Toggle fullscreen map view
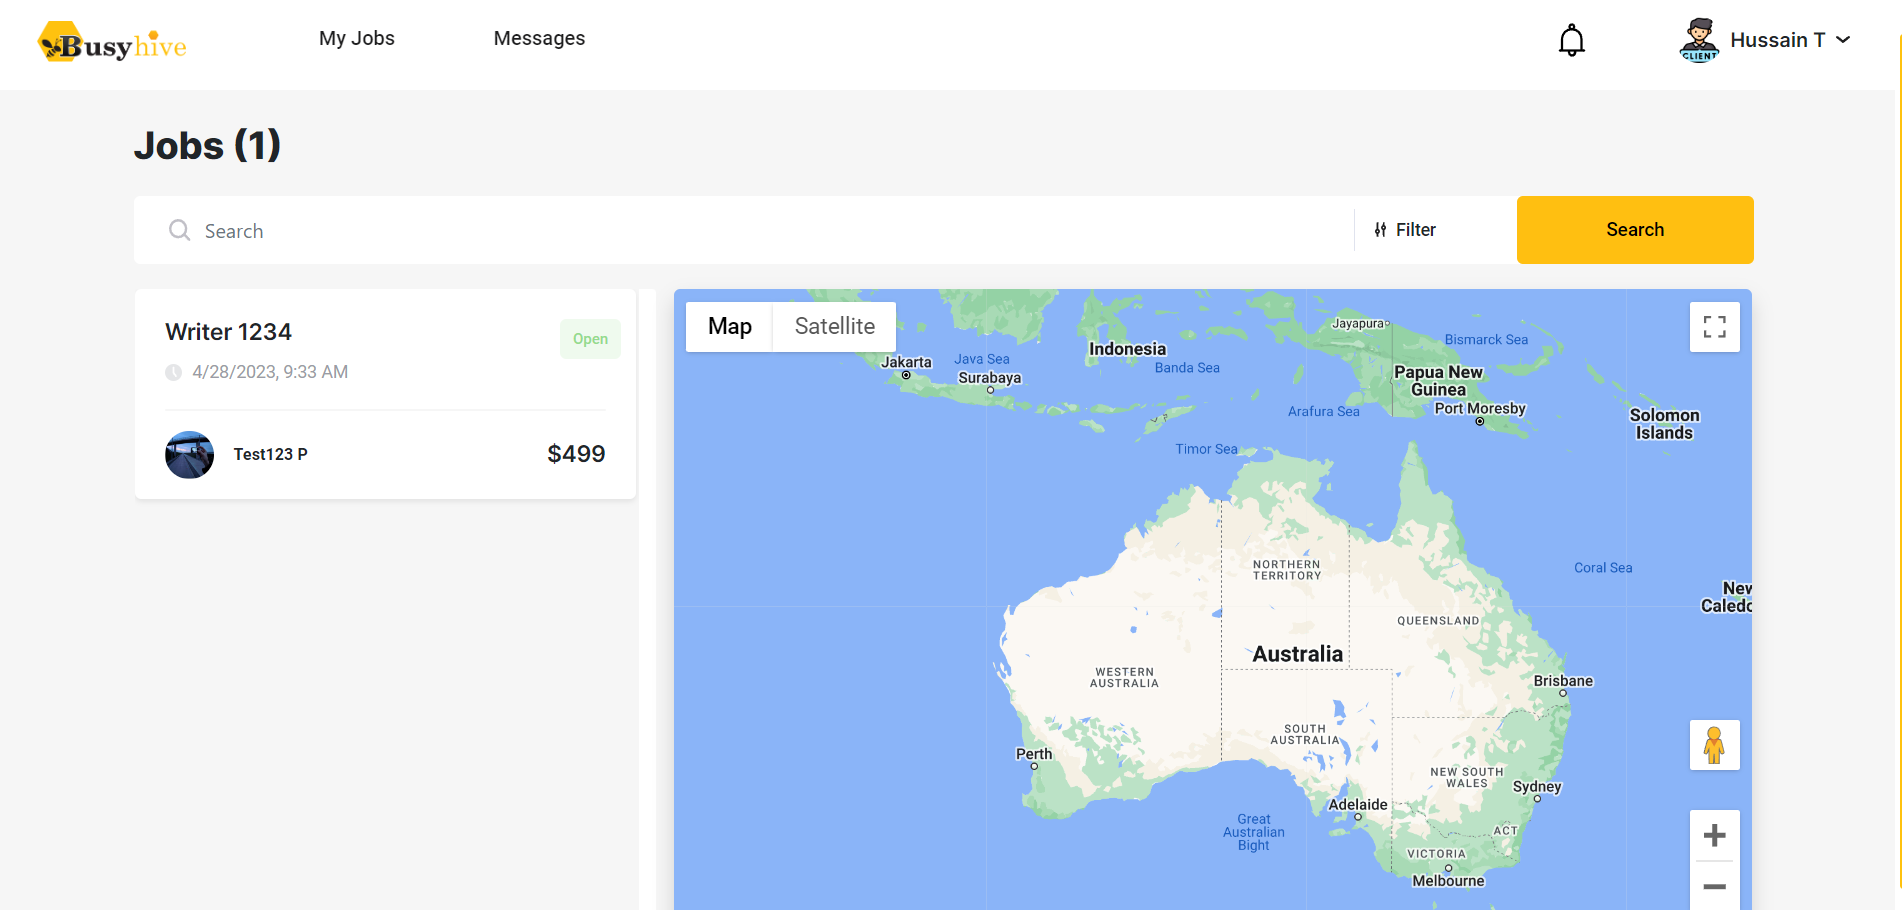Image resolution: width=1902 pixels, height=910 pixels. pyautogui.click(x=1715, y=327)
